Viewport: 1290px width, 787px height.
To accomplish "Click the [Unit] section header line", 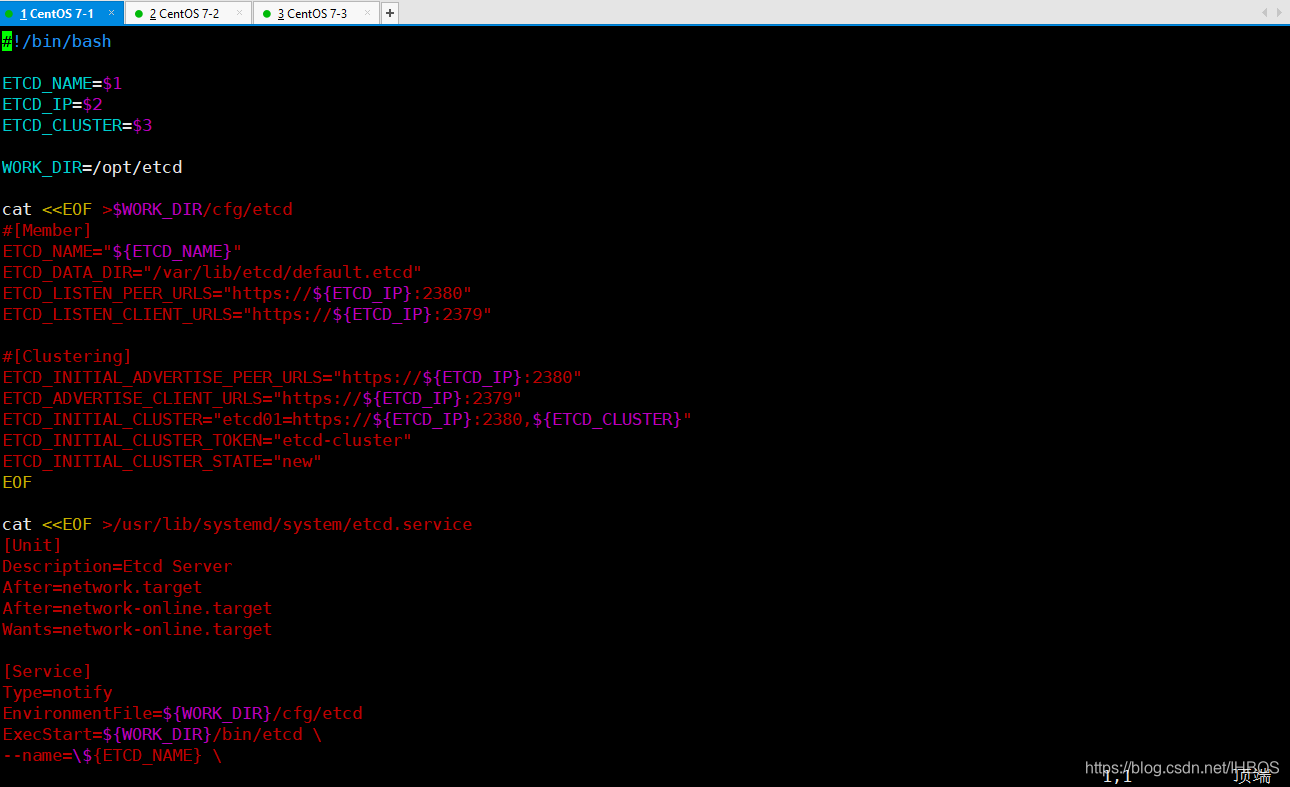I will click(32, 545).
